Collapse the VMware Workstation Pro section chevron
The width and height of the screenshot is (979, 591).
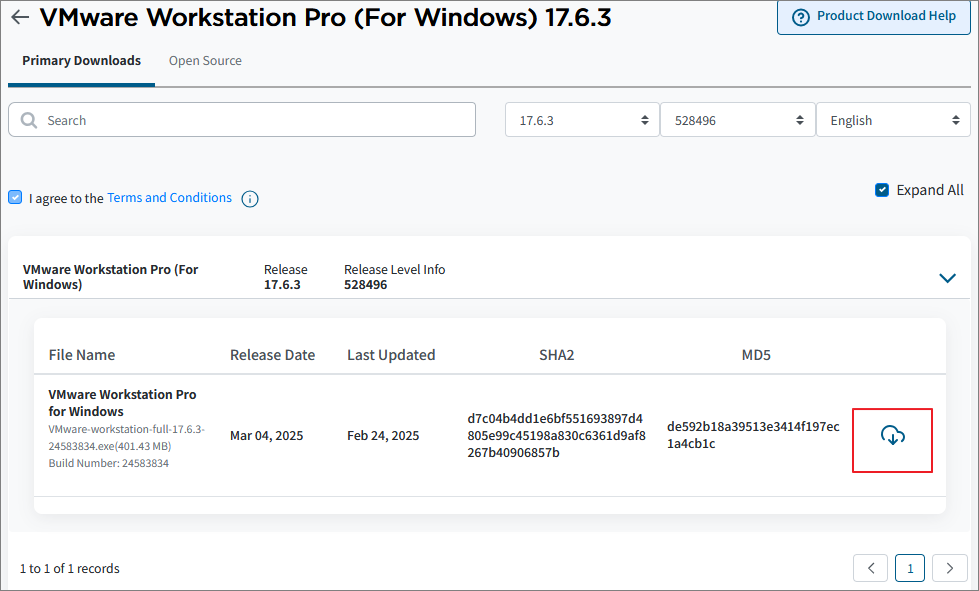click(947, 278)
